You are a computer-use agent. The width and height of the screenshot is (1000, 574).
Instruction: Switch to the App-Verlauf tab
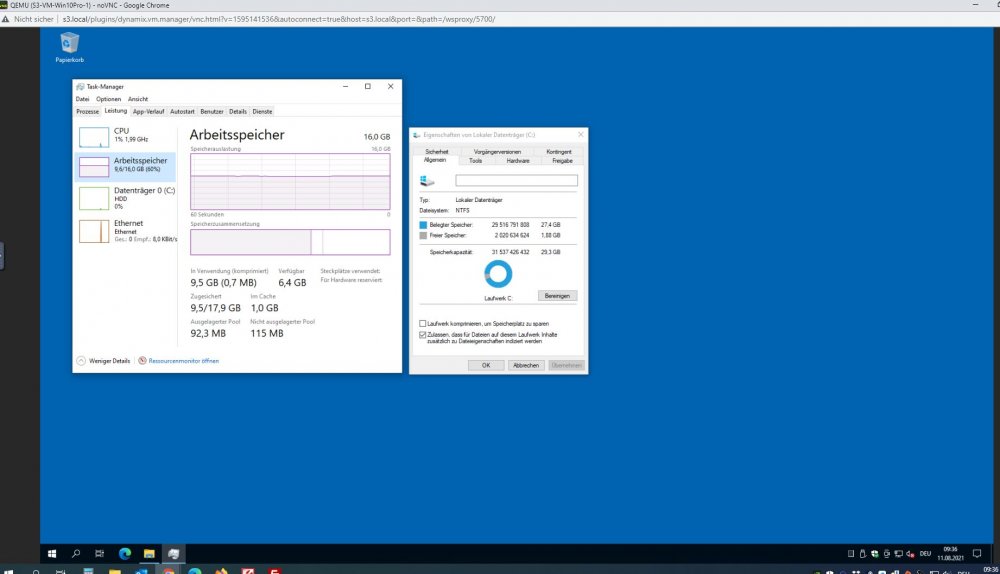coord(148,112)
